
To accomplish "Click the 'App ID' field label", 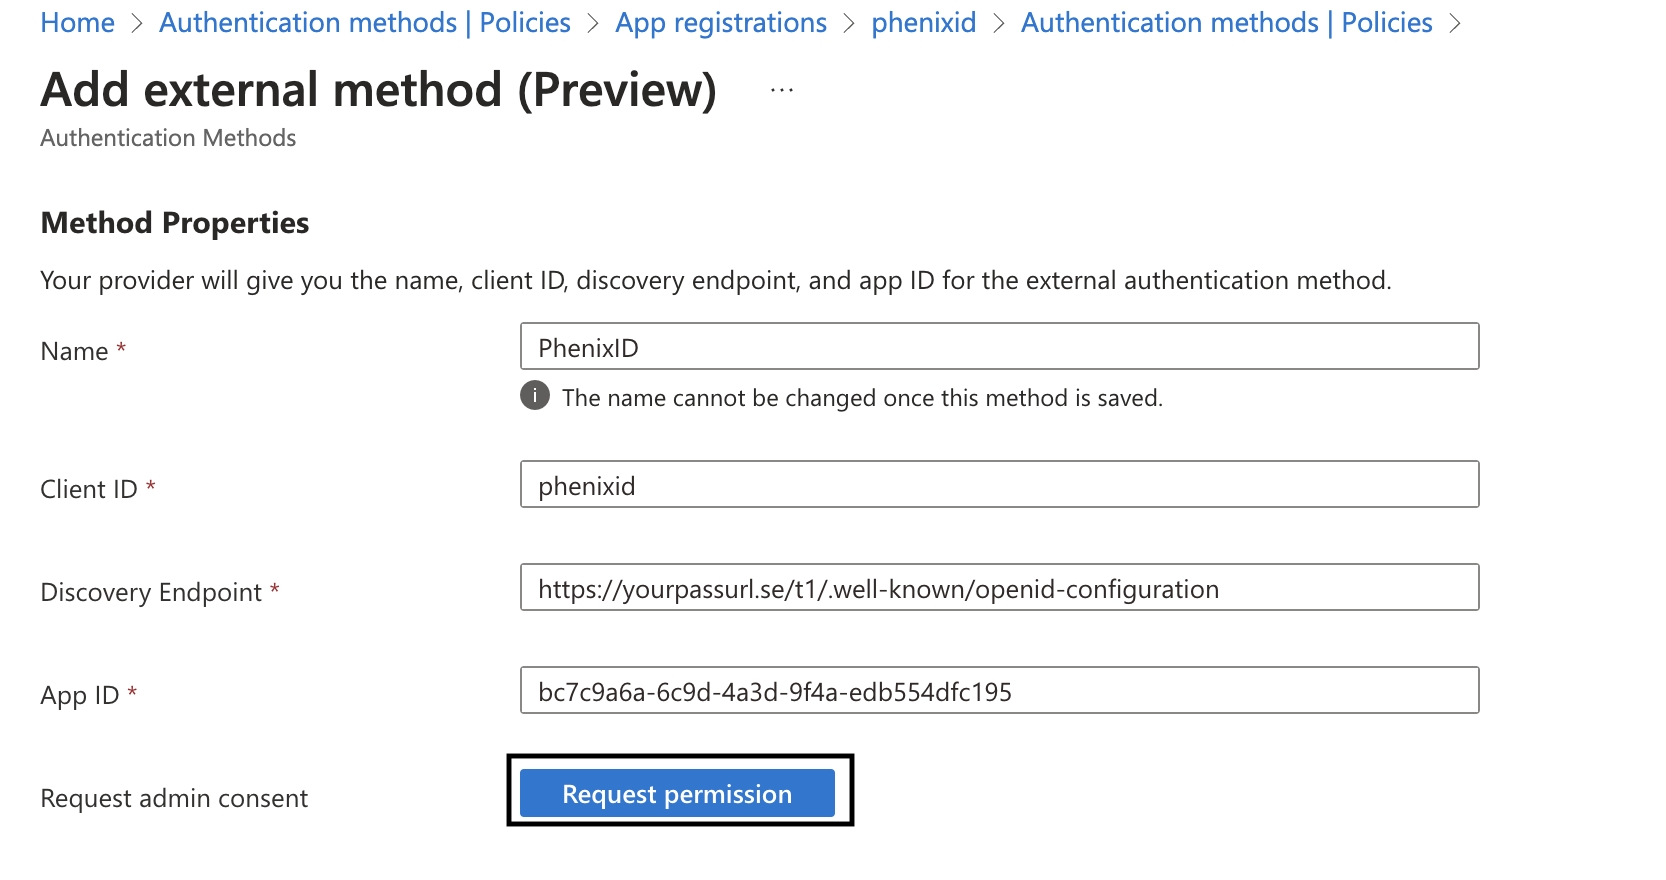I will [80, 695].
